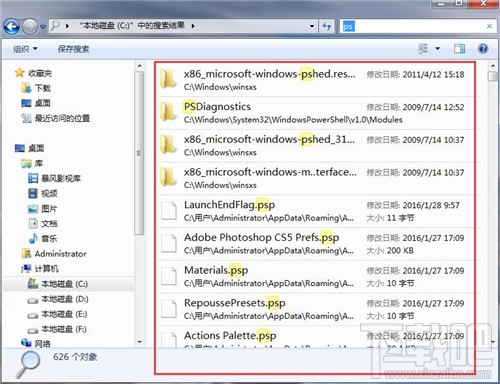Select x86_microsoft-windows-pshed_31... folder result
This screenshot has width=500, height=384.
click(x=316, y=145)
